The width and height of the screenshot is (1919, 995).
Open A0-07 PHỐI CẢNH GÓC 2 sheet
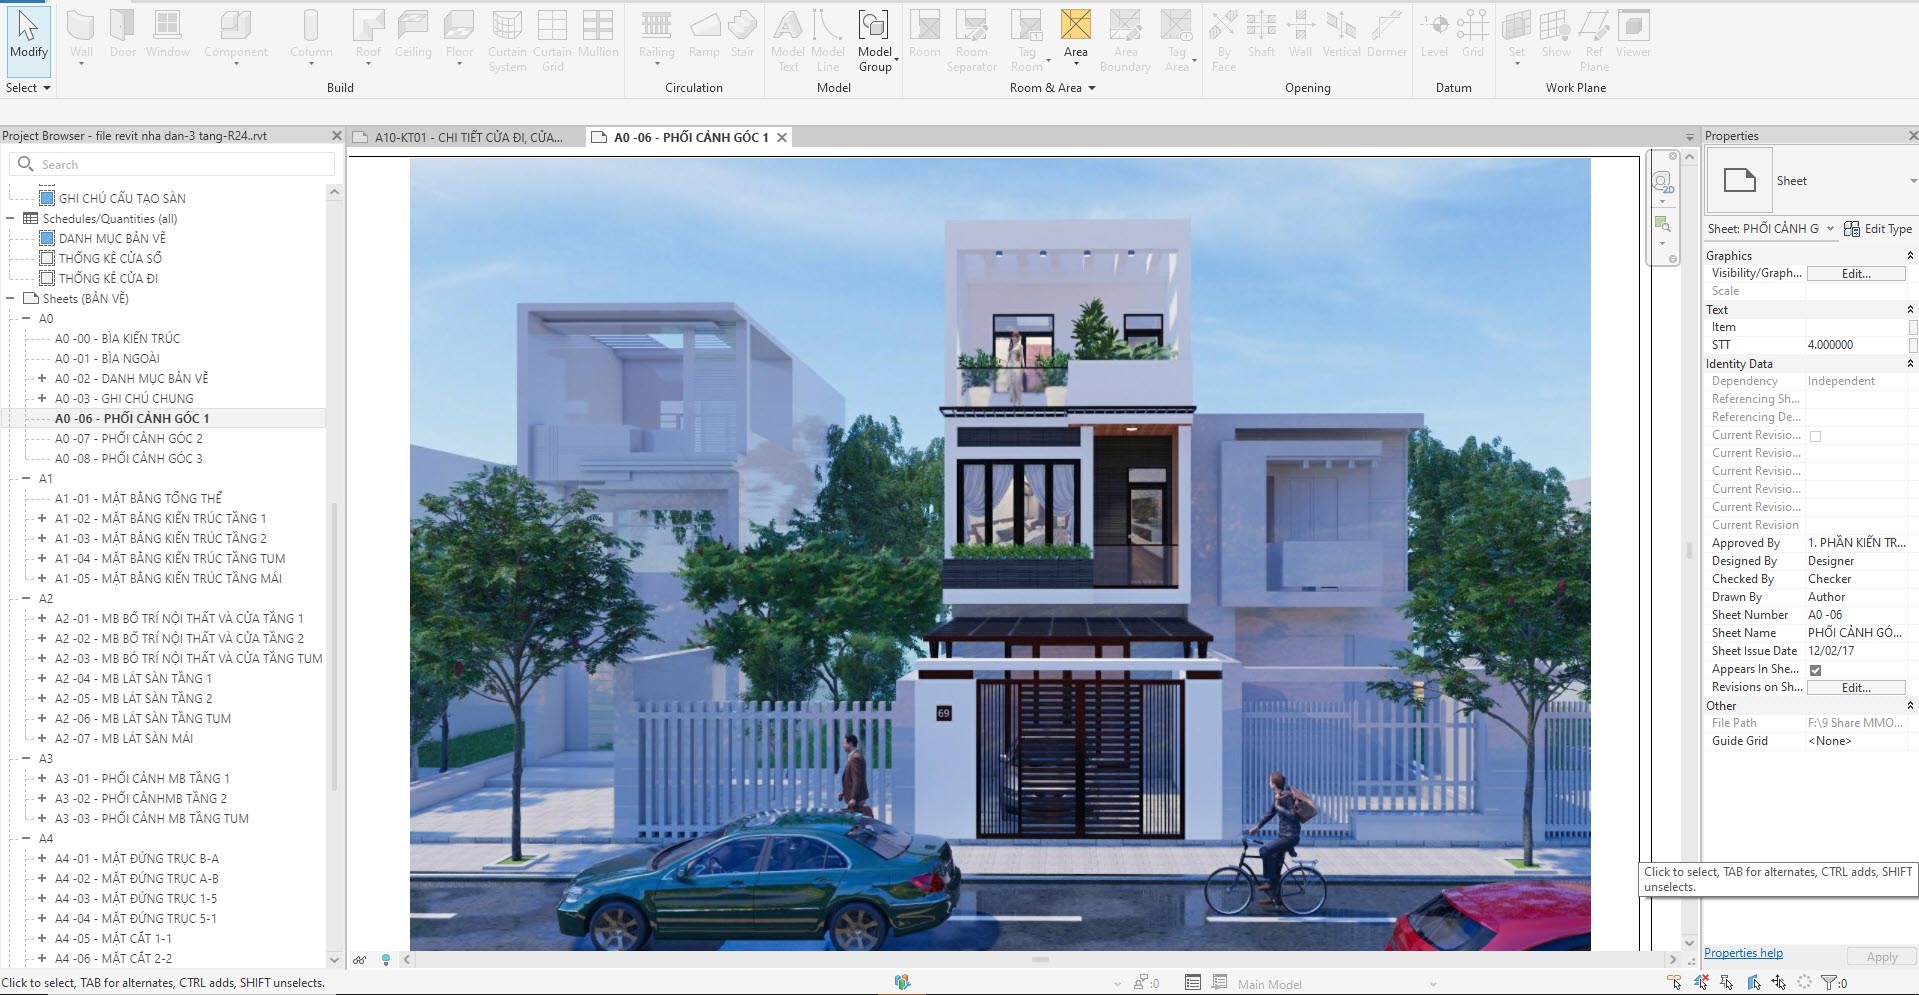click(128, 438)
